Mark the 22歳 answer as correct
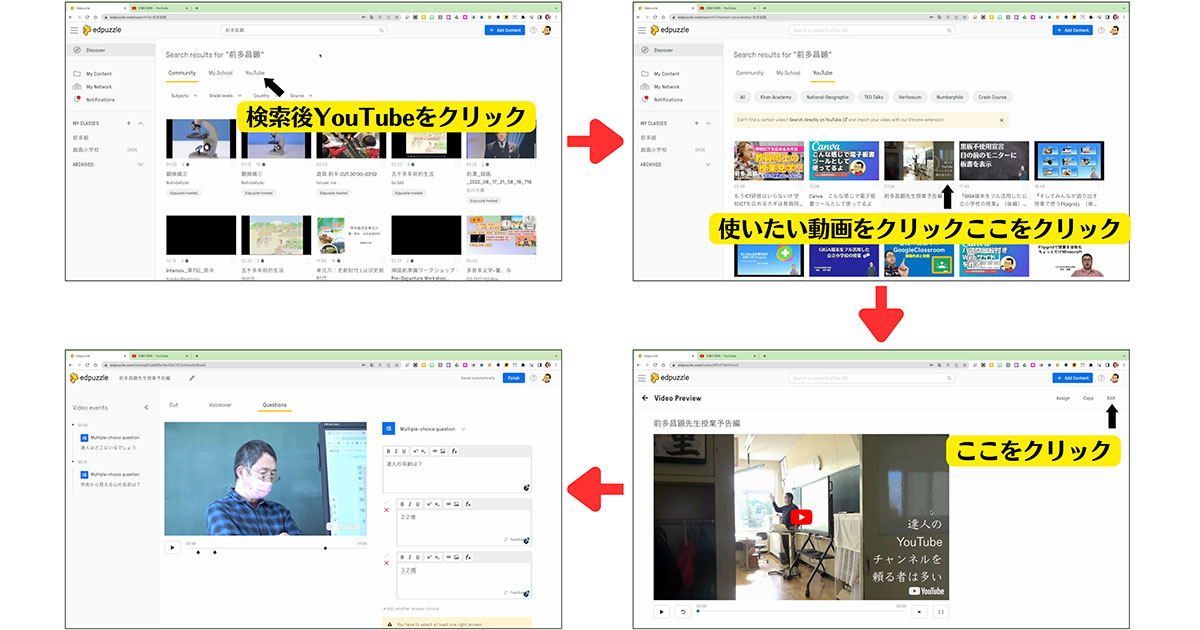 388,501
